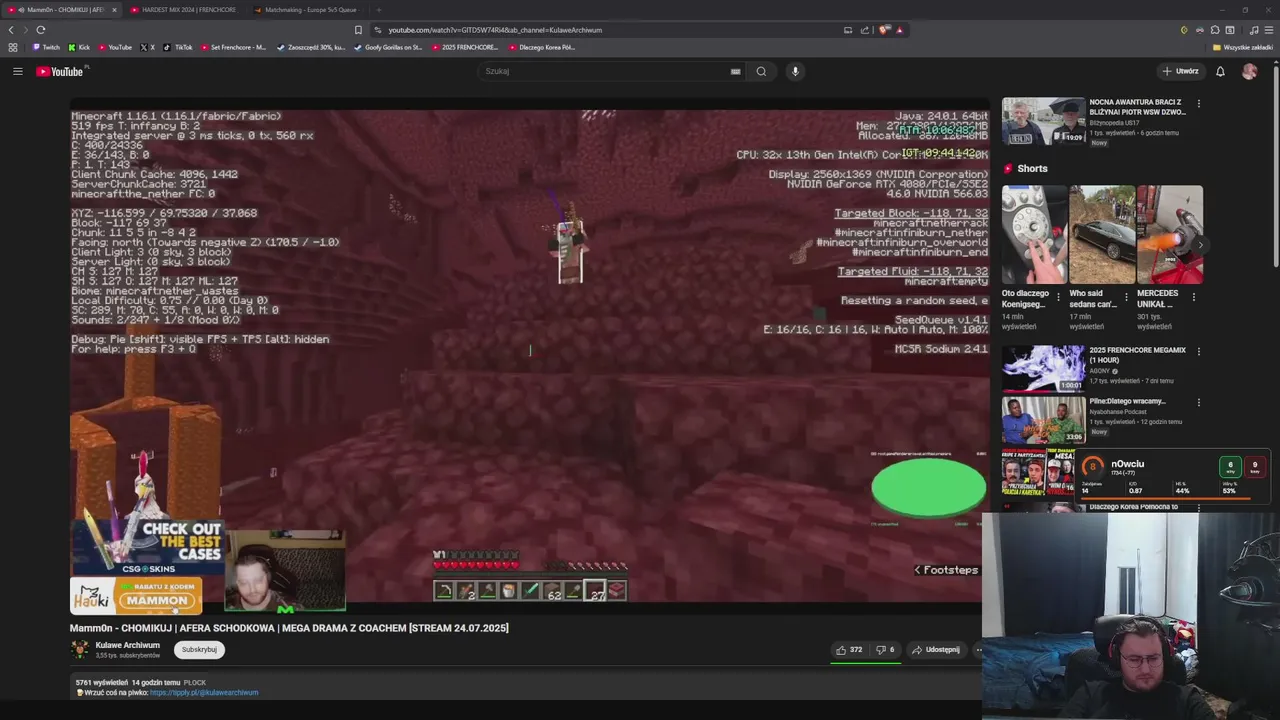This screenshot has width=1280, height=720.
Task: Click the Utwórz create button
Action: [x=1180, y=71]
